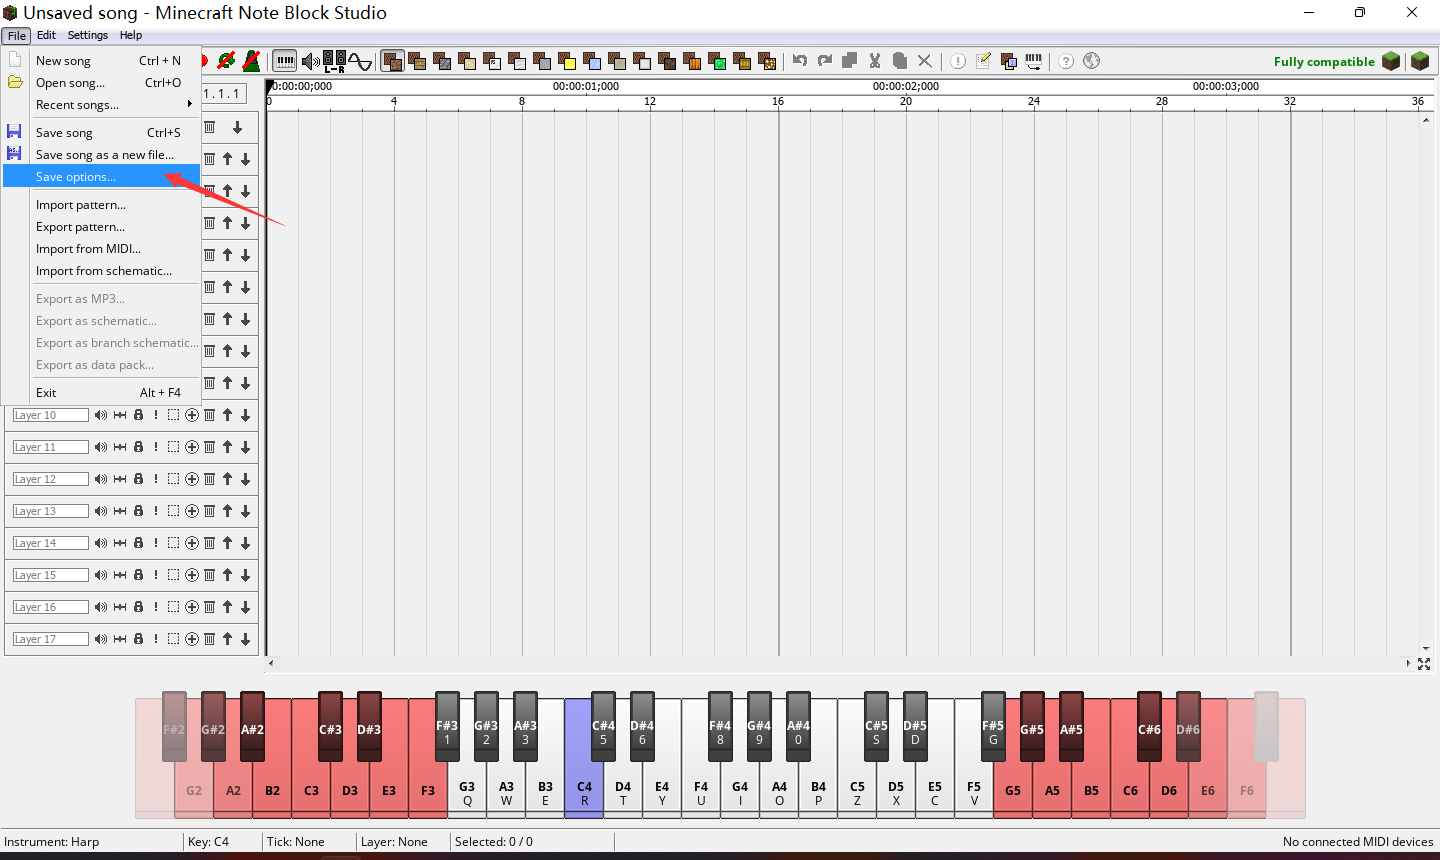Move Layer 10 up with arrow
The height and width of the screenshot is (860, 1440).
pyautogui.click(x=228, y=415)
